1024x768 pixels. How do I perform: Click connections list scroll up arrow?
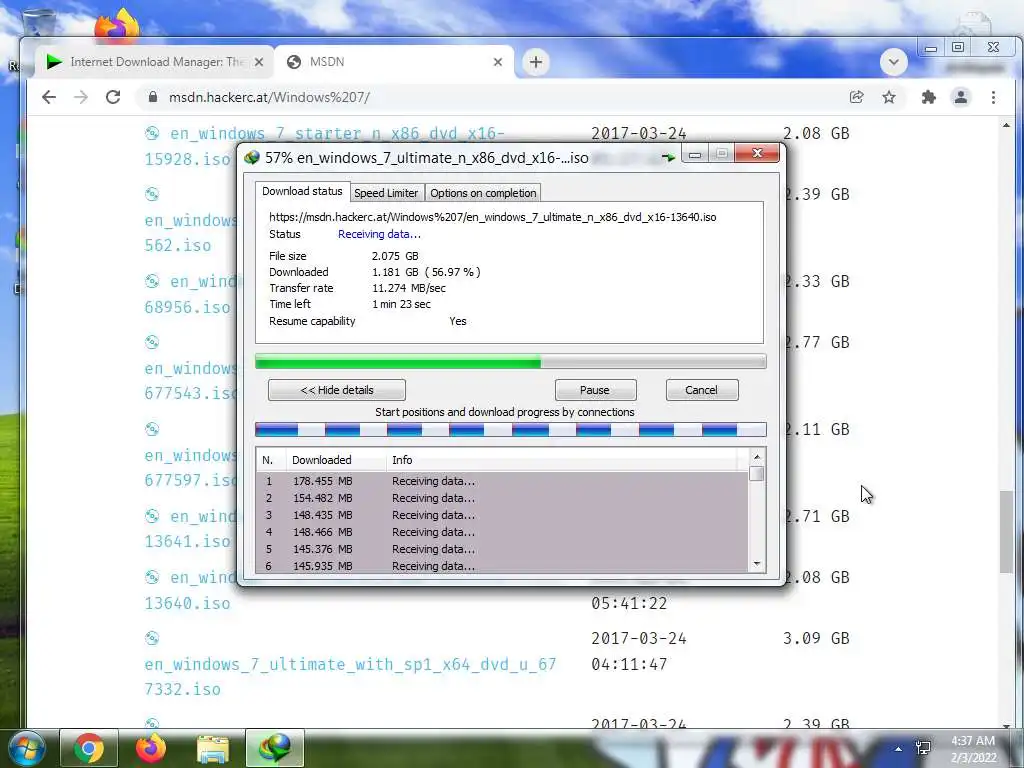[x=757, y=456]
